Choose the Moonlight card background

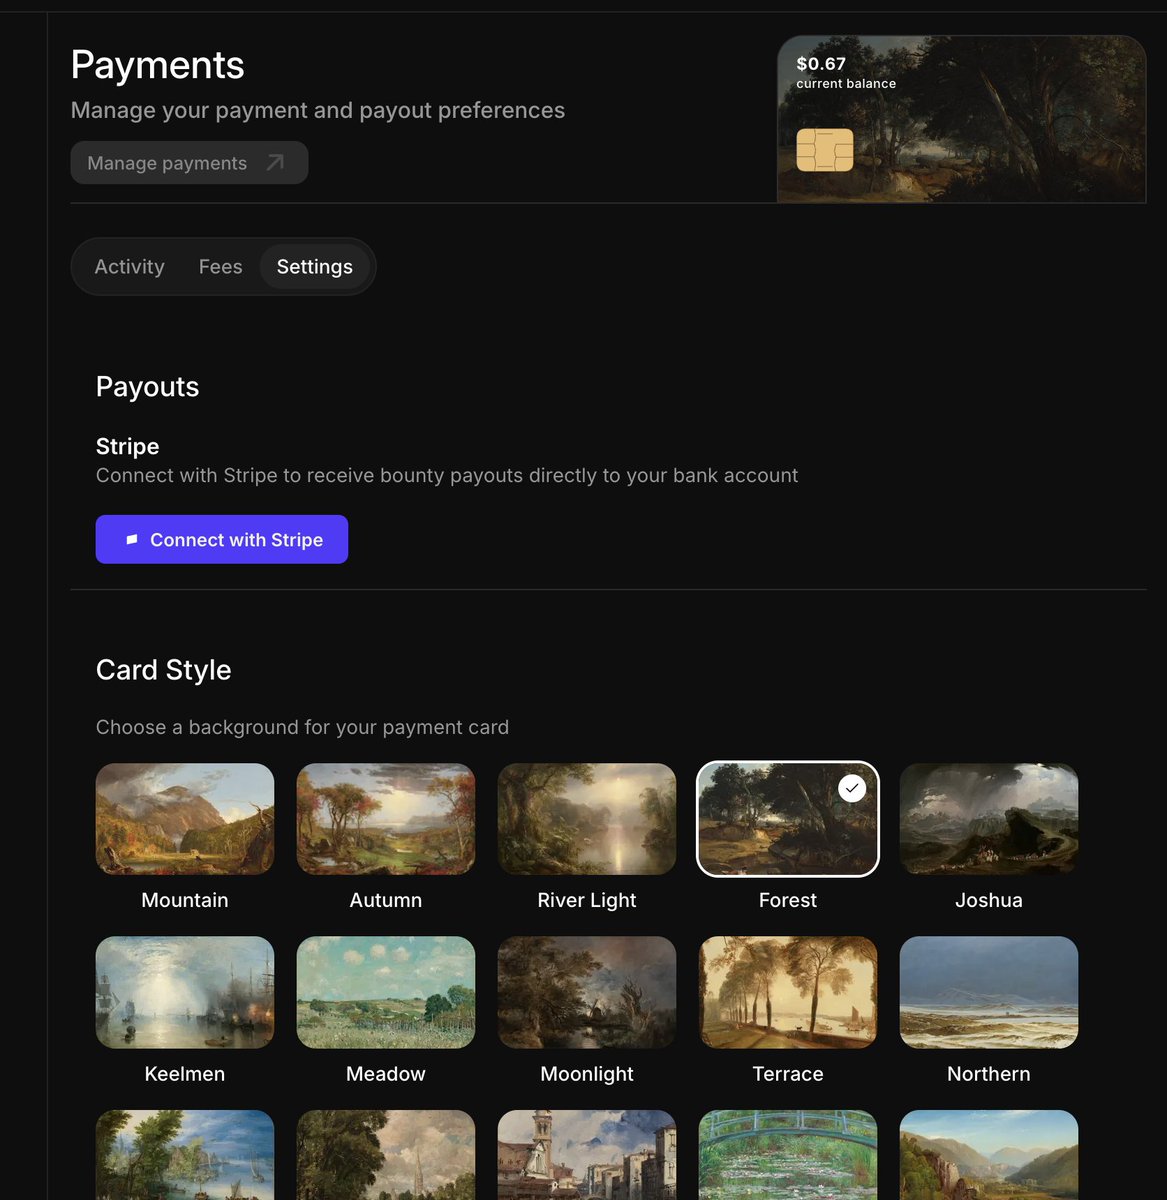(587, 992)
